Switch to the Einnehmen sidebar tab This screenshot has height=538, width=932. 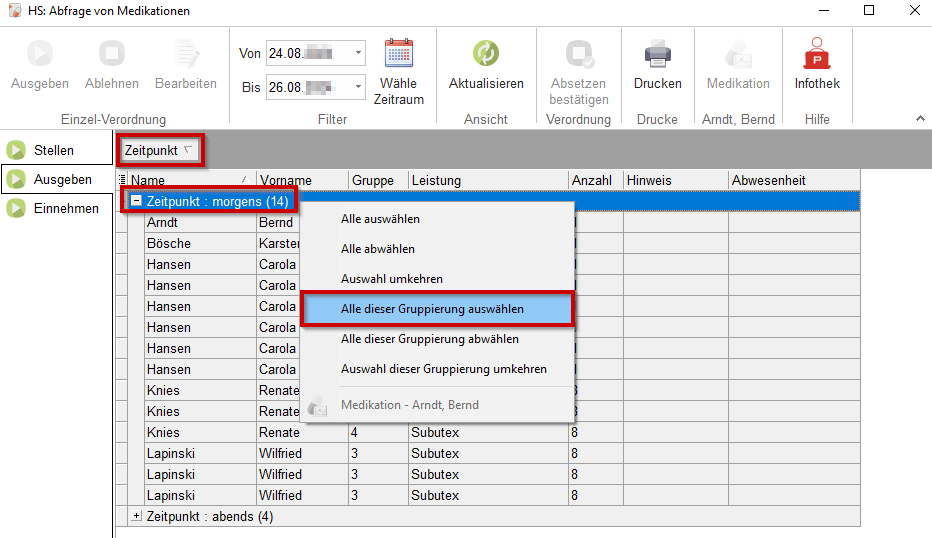[x=66, y=209]
